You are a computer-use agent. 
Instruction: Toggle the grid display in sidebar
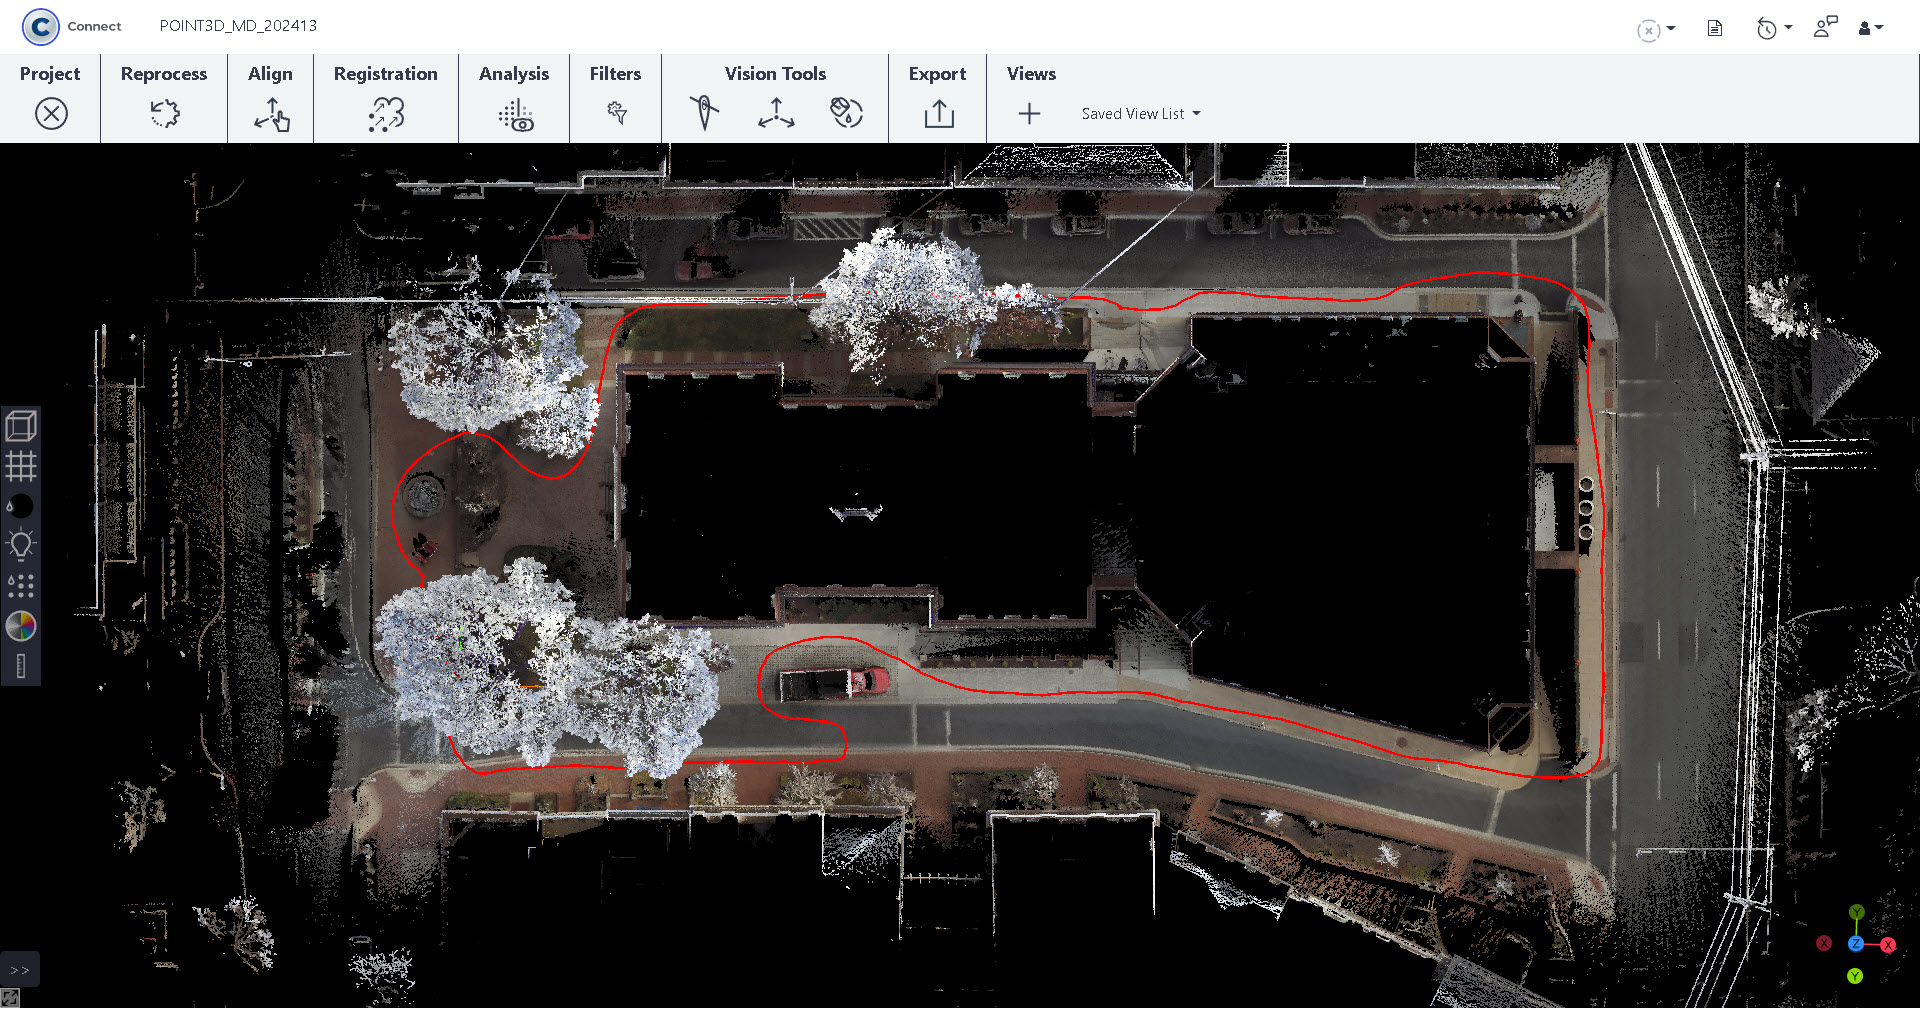(x=21, y=466)
